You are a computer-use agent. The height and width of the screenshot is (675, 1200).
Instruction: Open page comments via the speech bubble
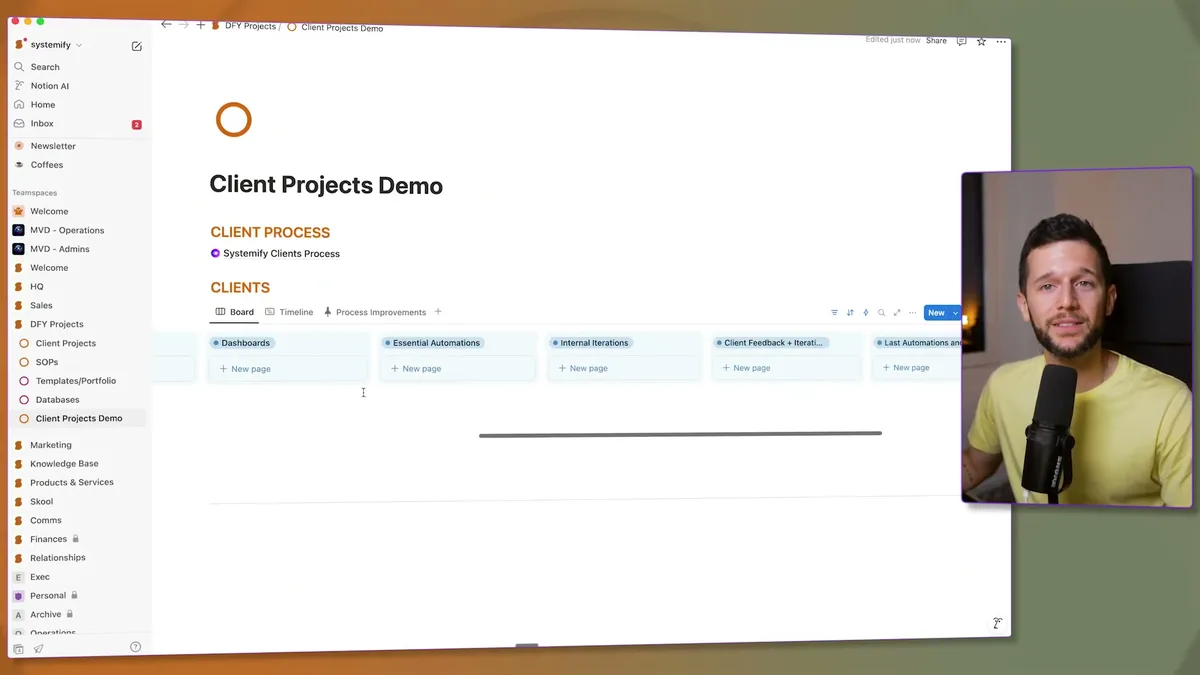click(961, 41)
